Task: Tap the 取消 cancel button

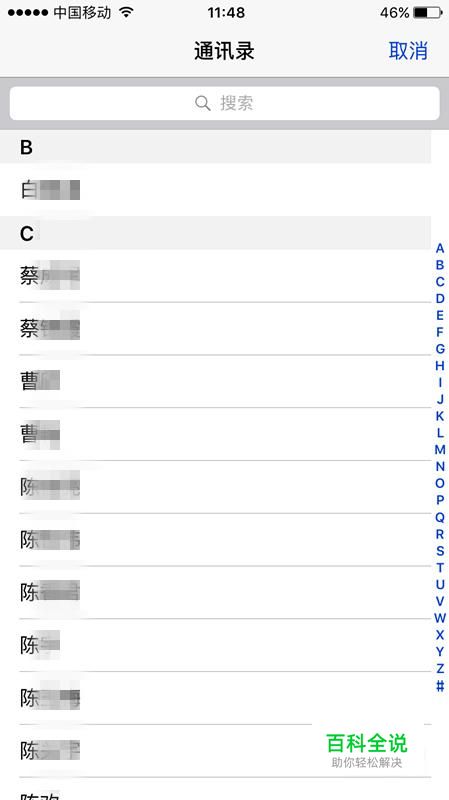Action: (x=408, y=51)
